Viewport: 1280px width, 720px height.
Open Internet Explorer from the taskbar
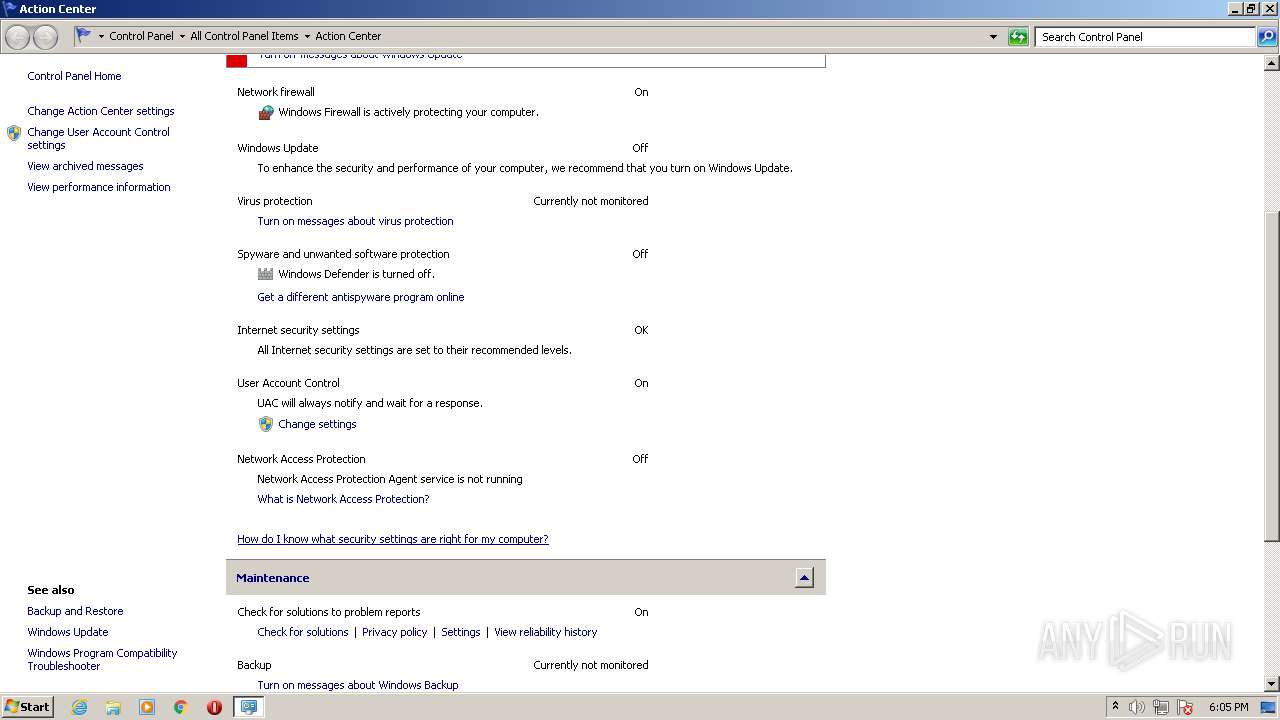coord(79,707)
